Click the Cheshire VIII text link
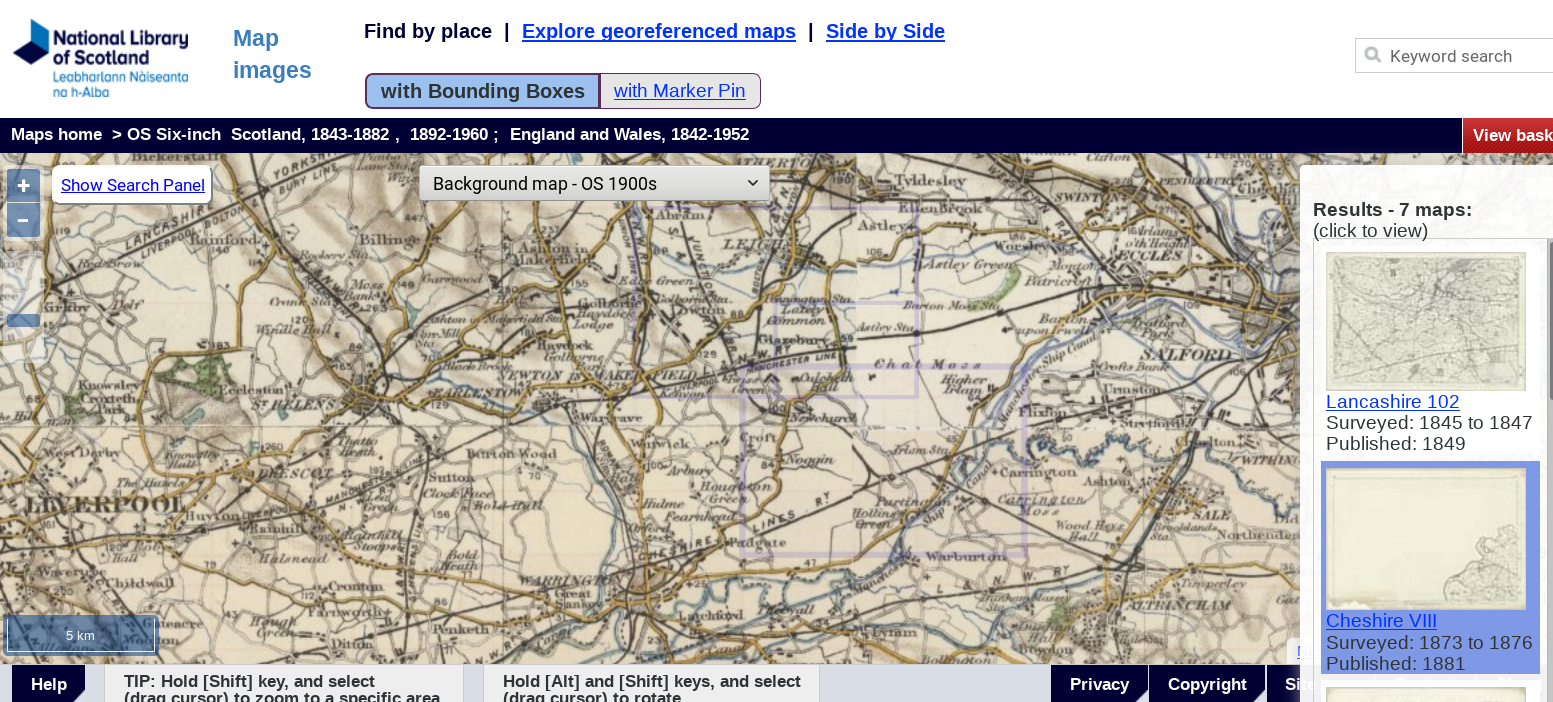1553x702 pixels. pyautogui.click(x=1380, y=620)
